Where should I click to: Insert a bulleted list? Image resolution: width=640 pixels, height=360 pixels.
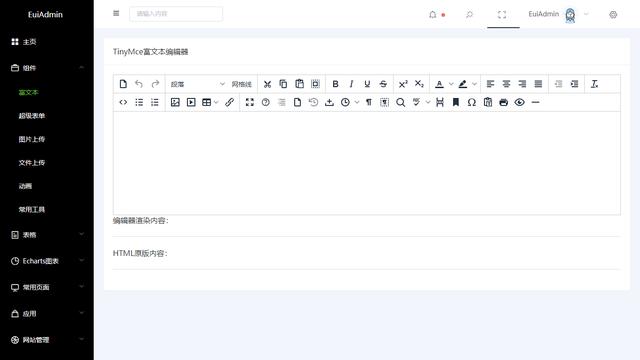(139, 102)
